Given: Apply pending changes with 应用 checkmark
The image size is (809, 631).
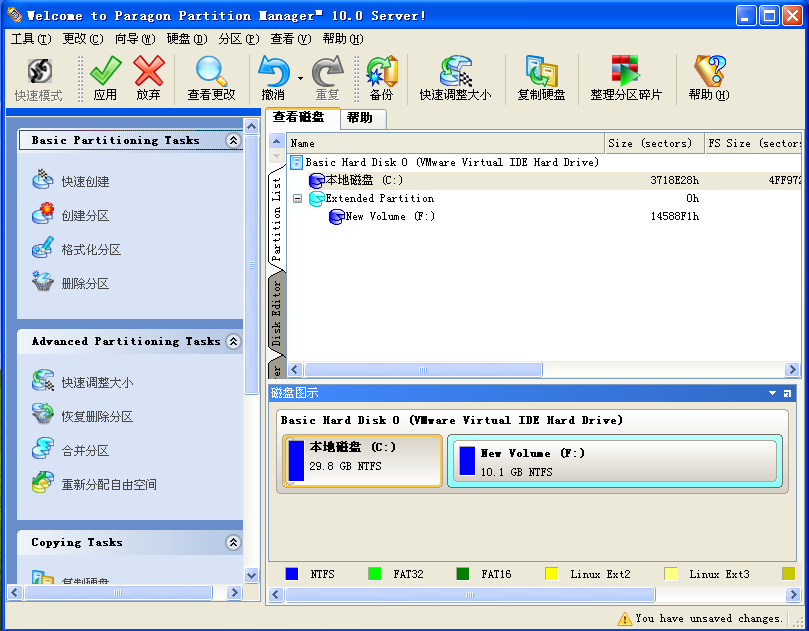Looking at the screenshot, I should (105, 71).
